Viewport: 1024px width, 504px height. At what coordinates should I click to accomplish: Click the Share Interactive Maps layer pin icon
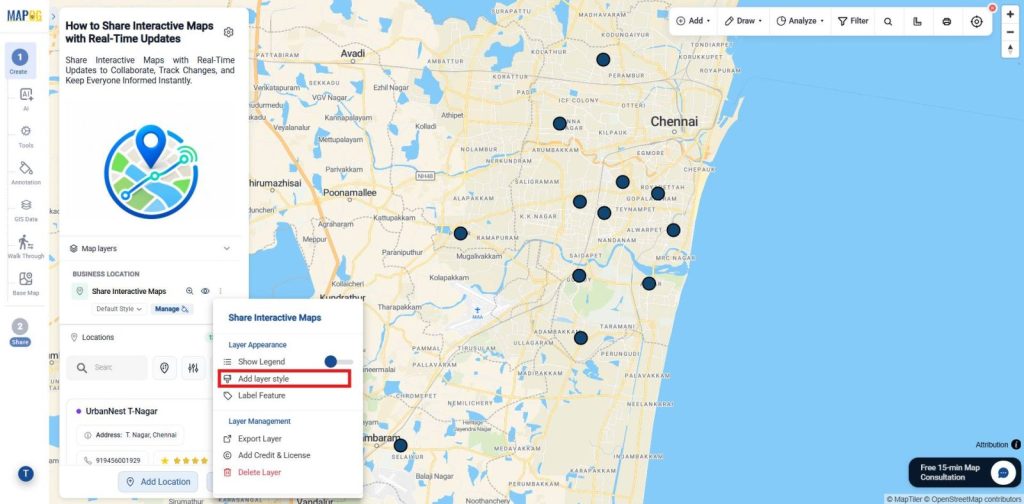pos(80,291)
